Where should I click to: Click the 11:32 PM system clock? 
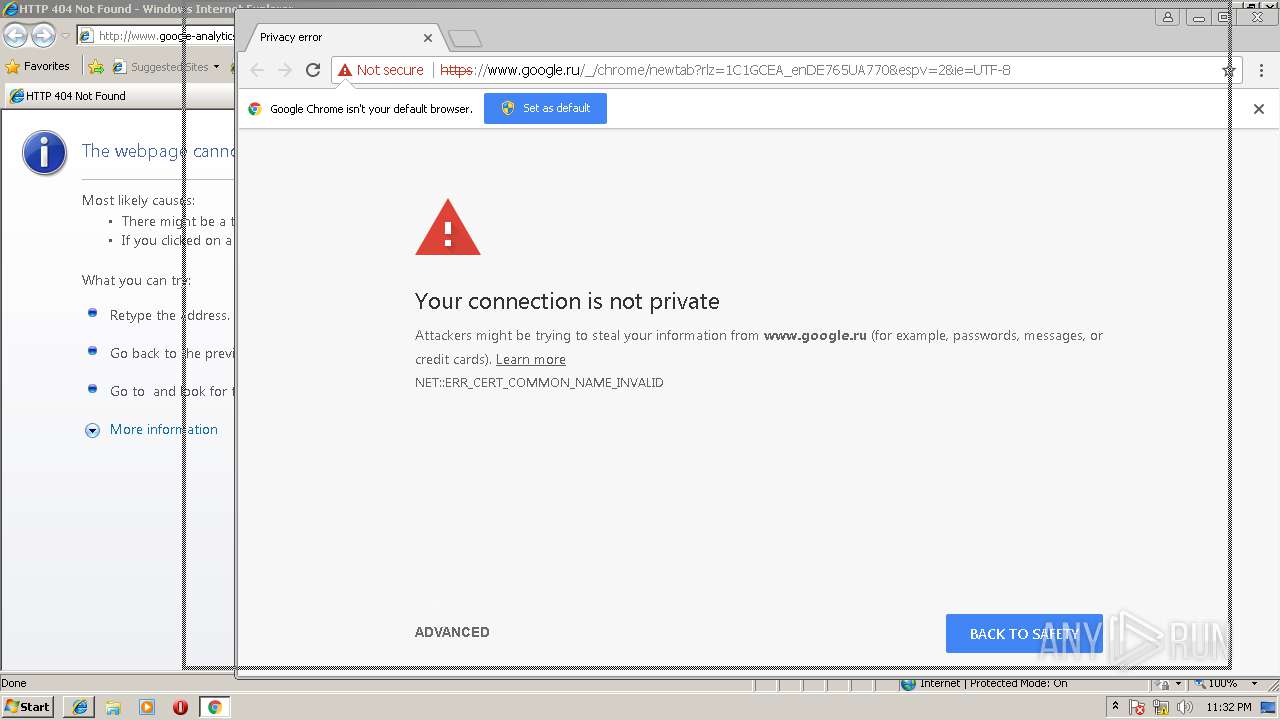(x=1229, y=707)
